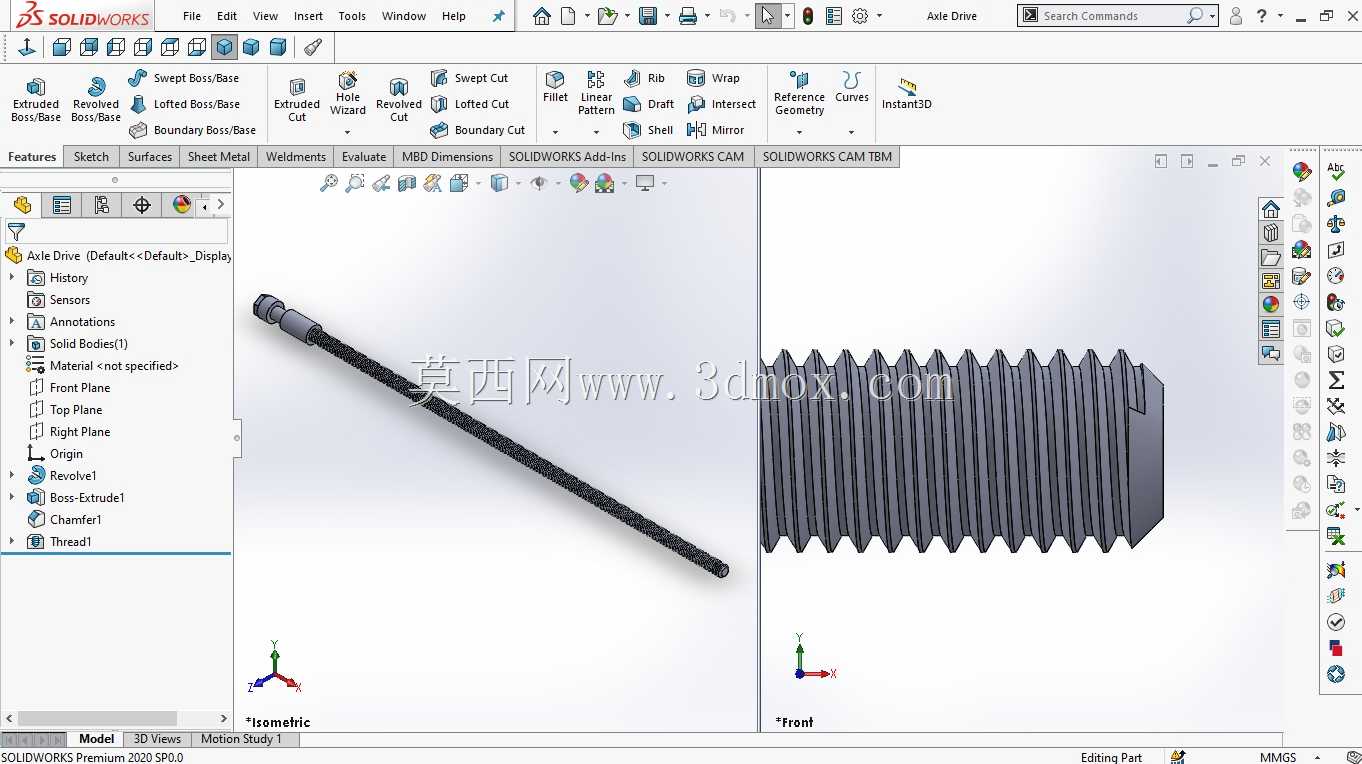Click the Edit Appearance color ball
1362x764 pixels.
579,183
